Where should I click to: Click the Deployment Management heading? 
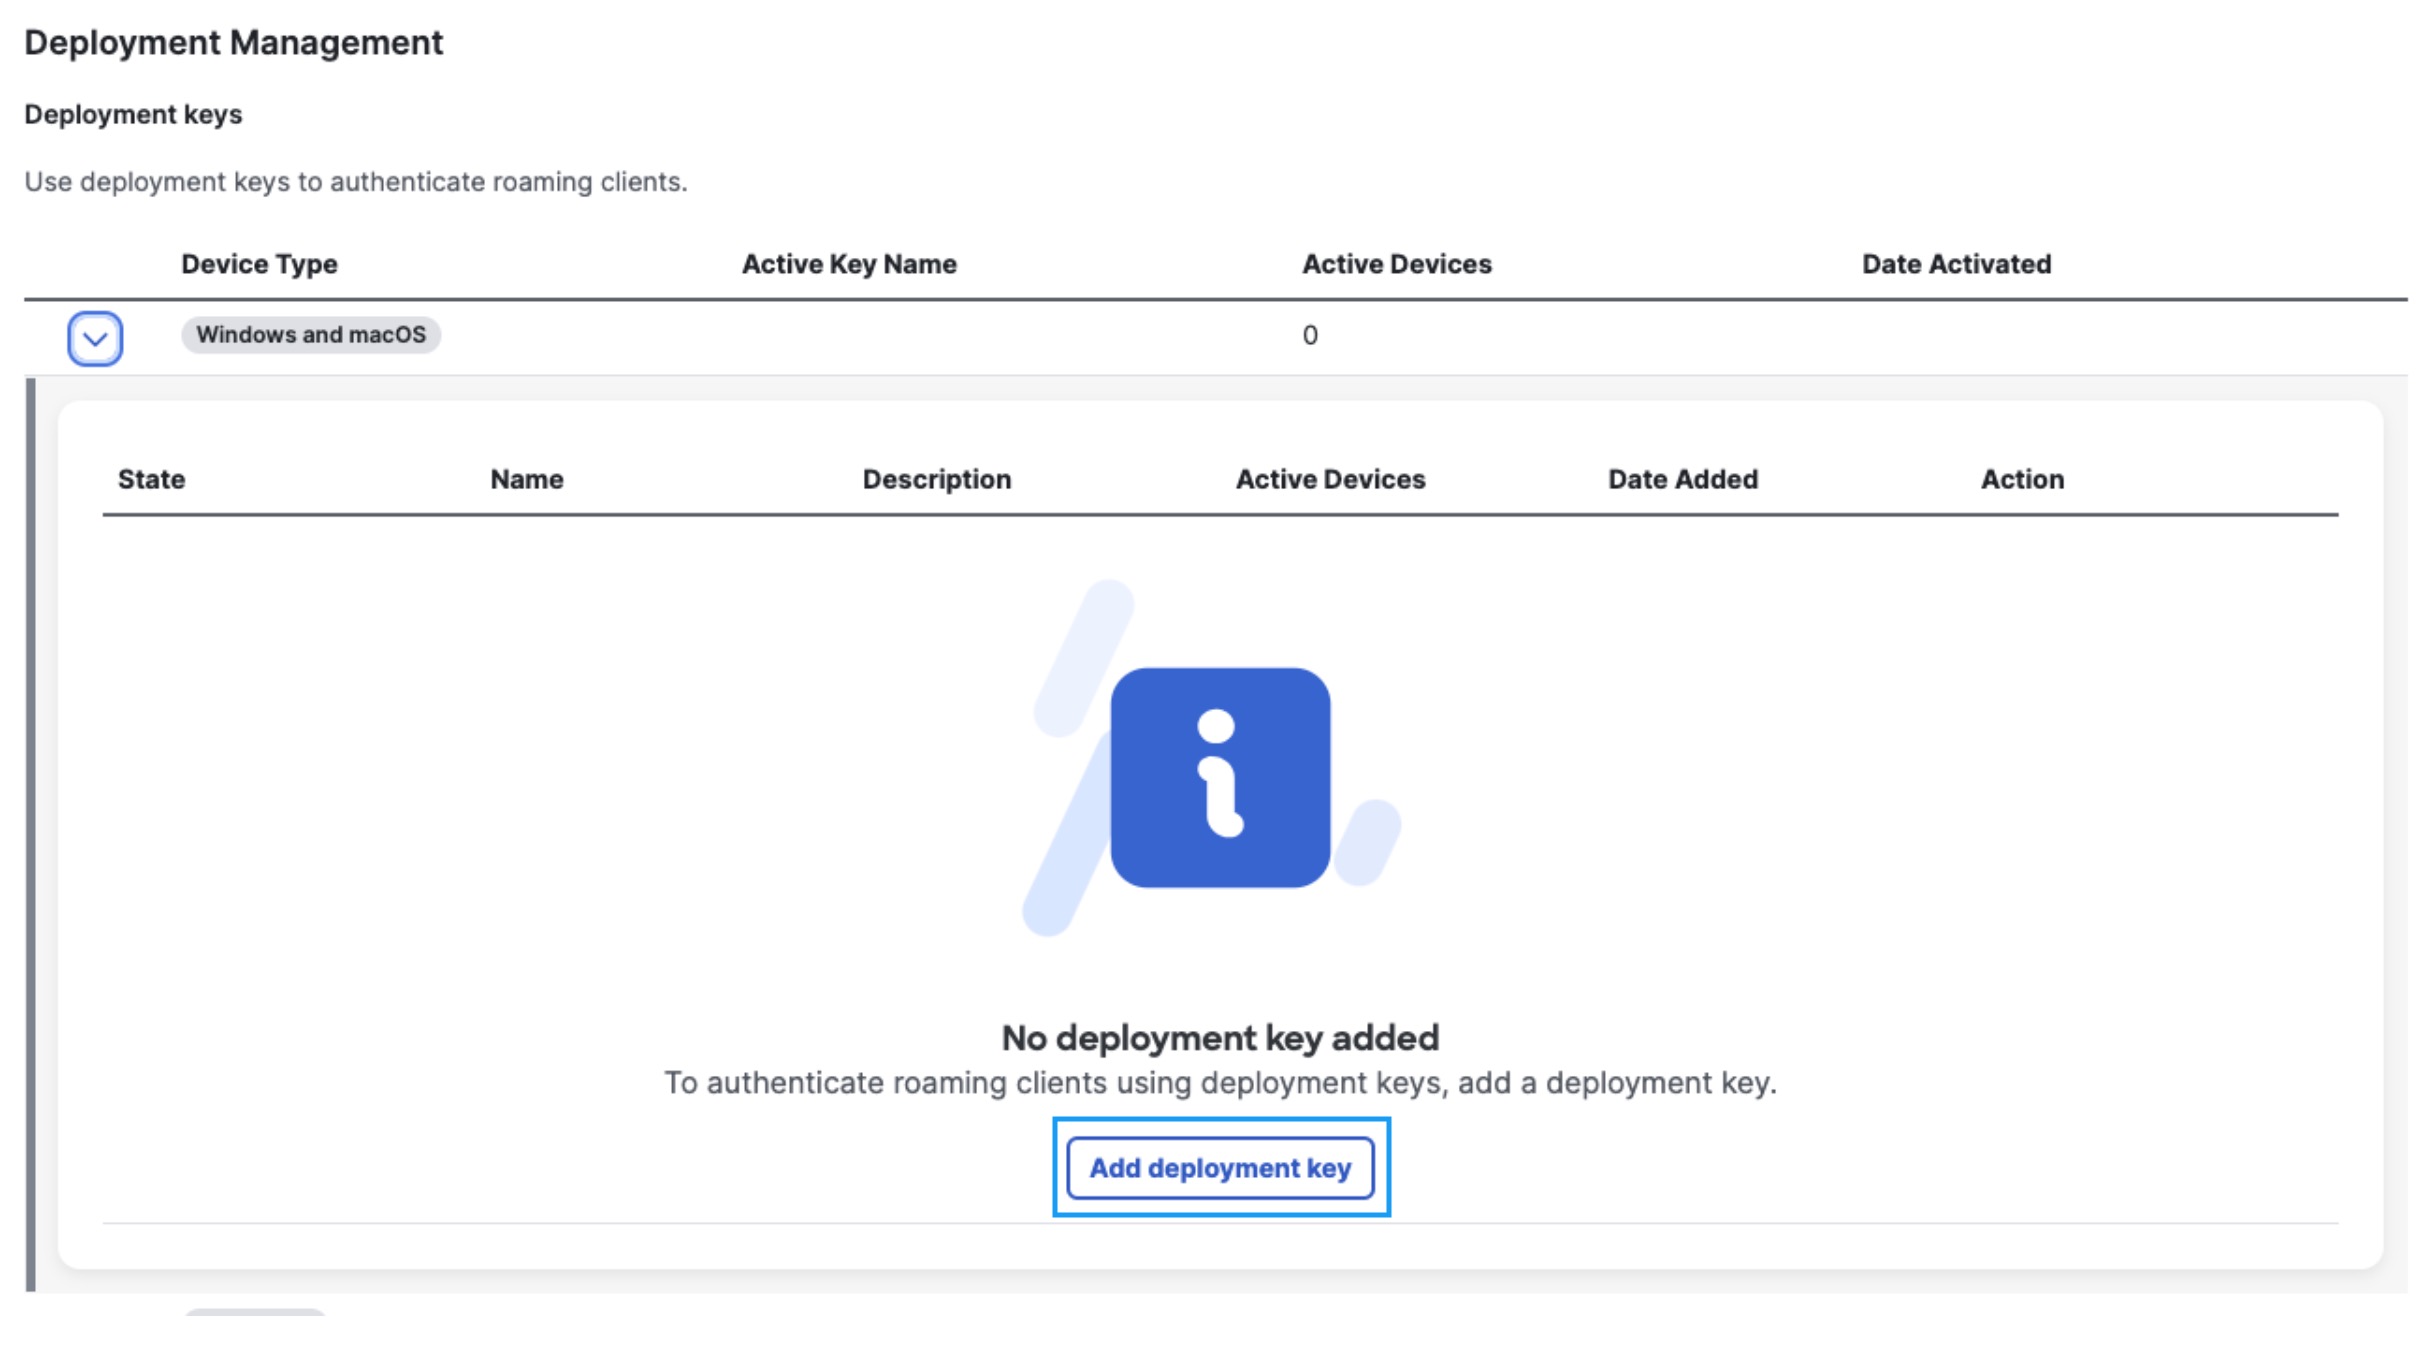(233, 42)
